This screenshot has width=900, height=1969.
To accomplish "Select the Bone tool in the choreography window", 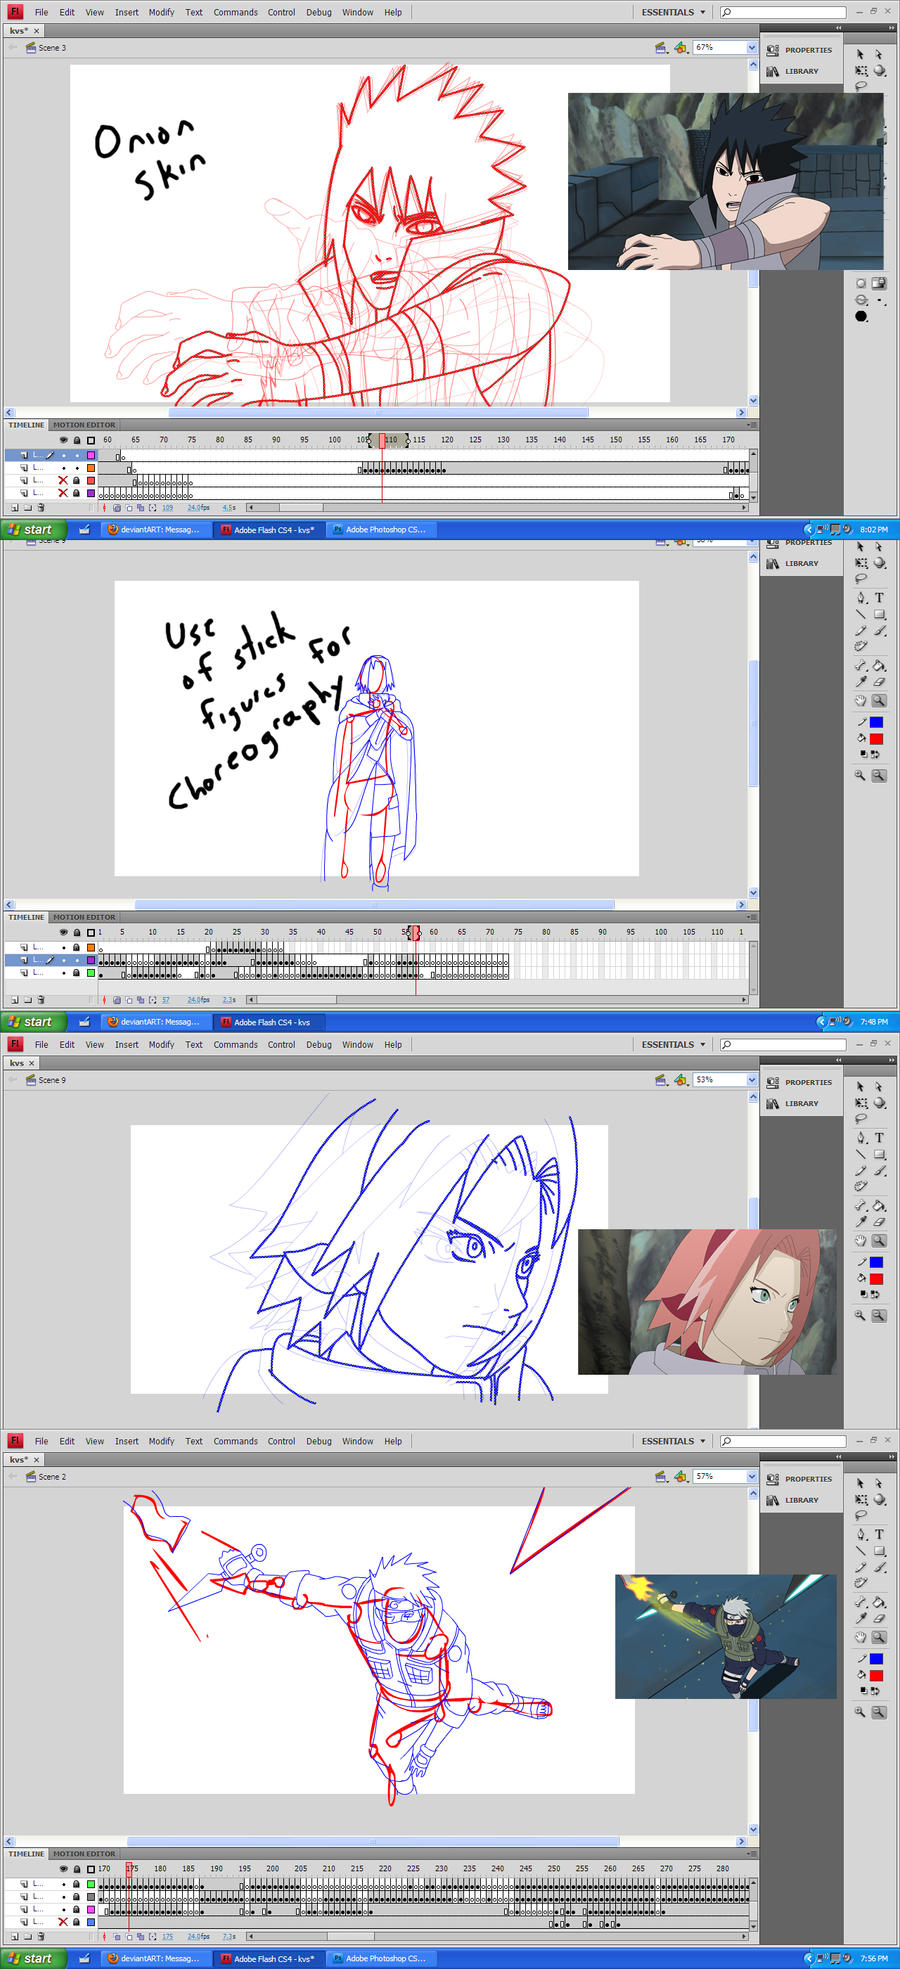I will [x=861, y=666].
